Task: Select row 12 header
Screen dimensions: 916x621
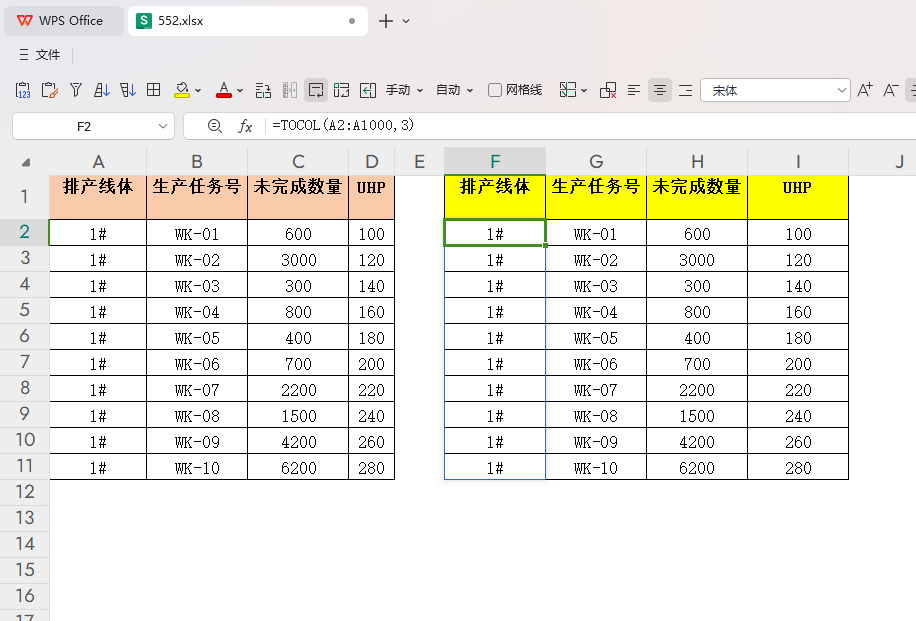Action: tap(25, 492)
